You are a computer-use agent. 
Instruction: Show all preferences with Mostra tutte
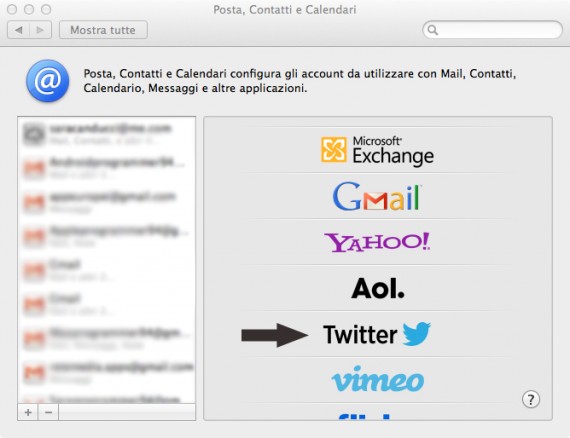pos(103,30)
